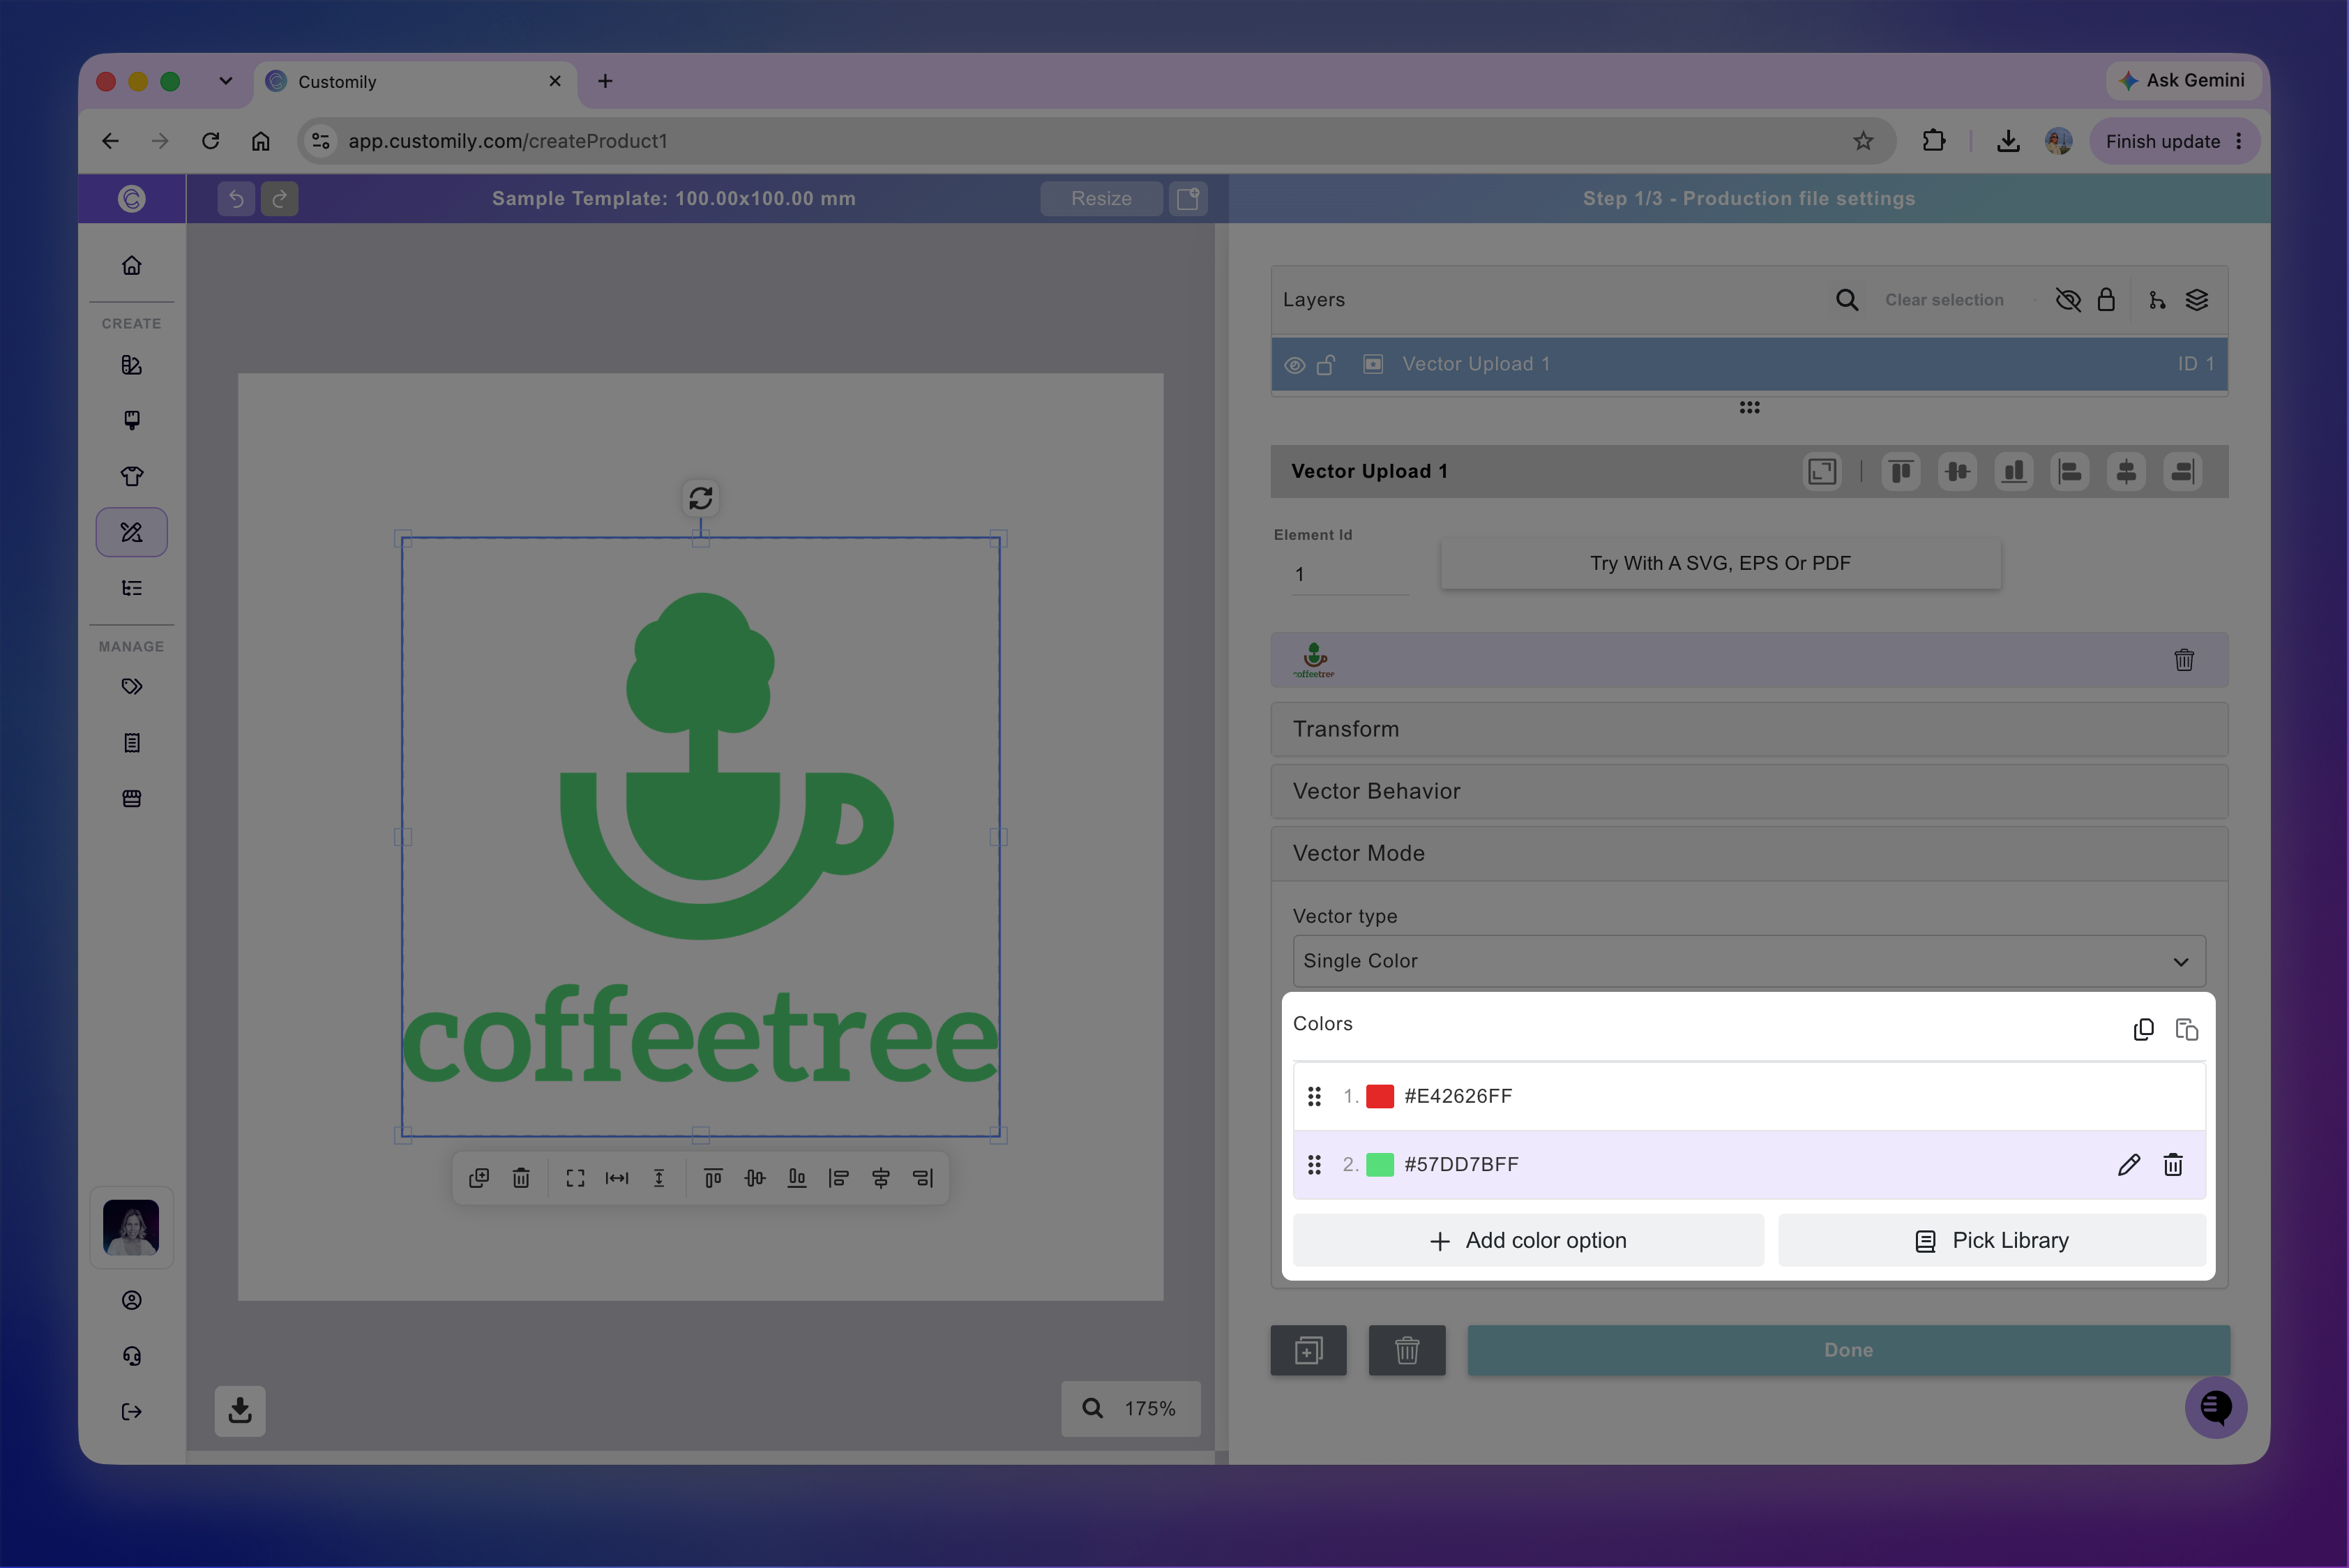
Task: Open Pick Library
Action: (x=1992, y=1240)
